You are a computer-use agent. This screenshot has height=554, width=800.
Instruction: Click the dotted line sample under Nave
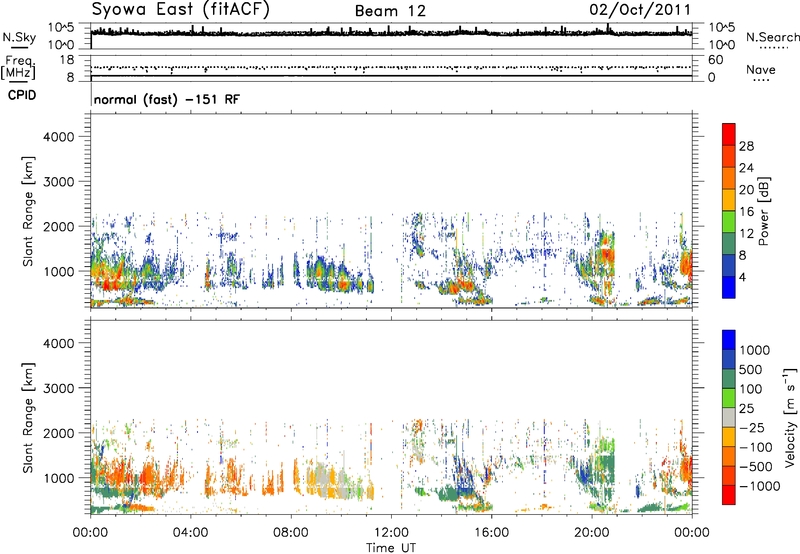point(761,80)
